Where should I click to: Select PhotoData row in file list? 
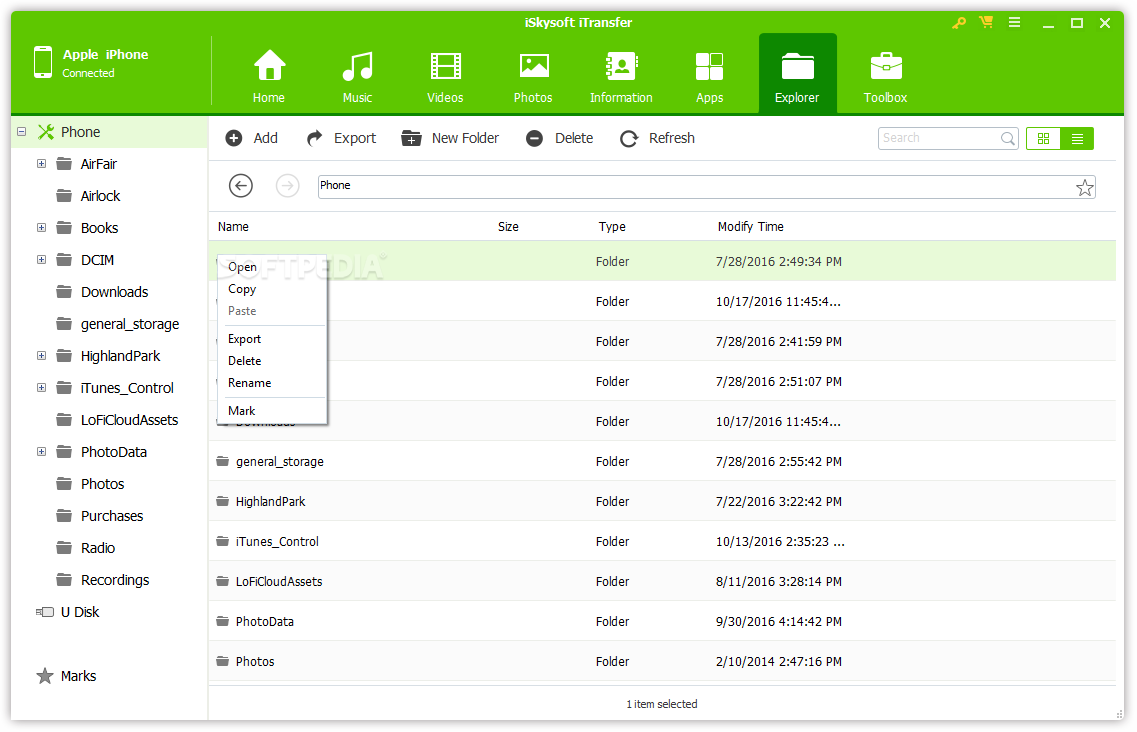[x=662, y=621]
